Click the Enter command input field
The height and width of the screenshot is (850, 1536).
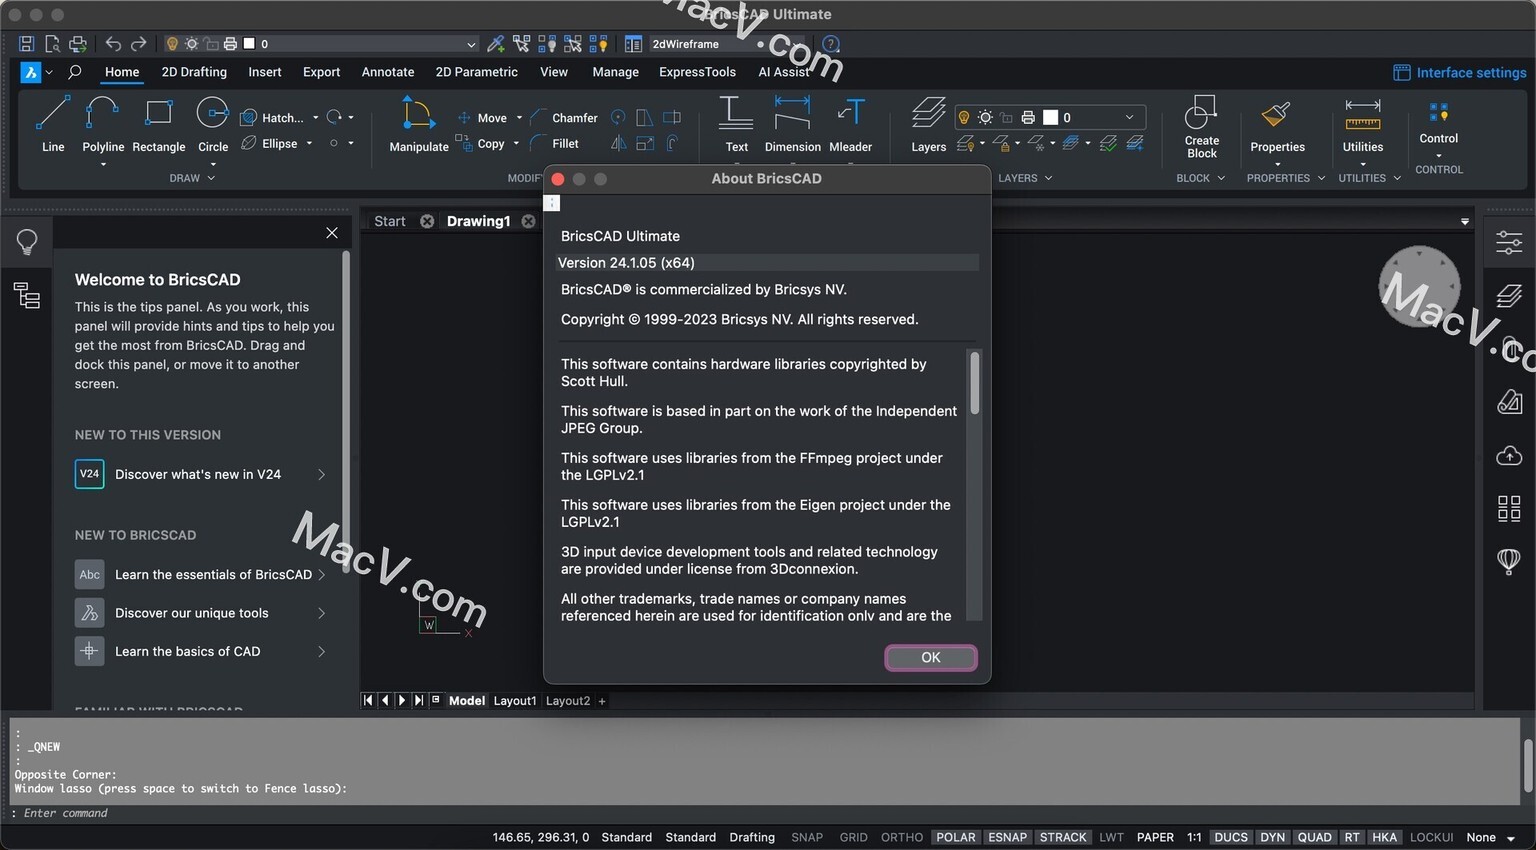(765, 813)
